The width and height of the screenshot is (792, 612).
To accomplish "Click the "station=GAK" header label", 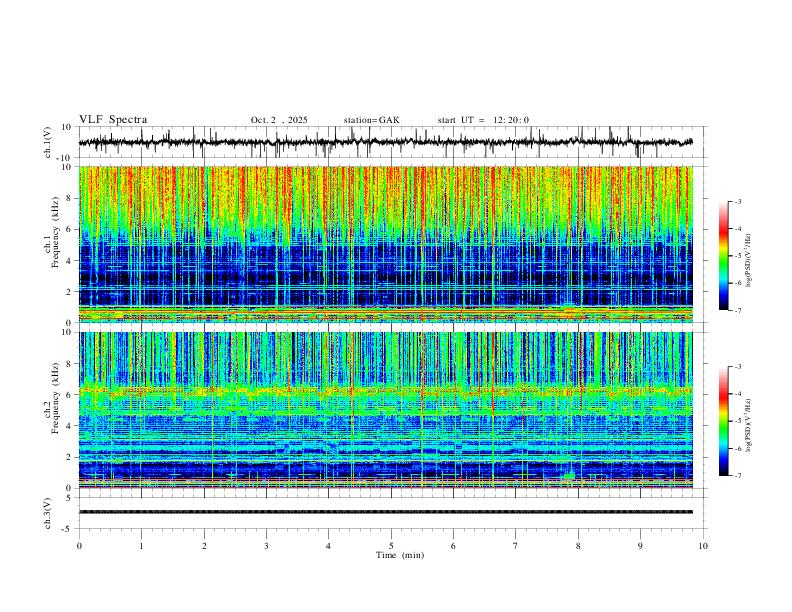I will 371,120.
